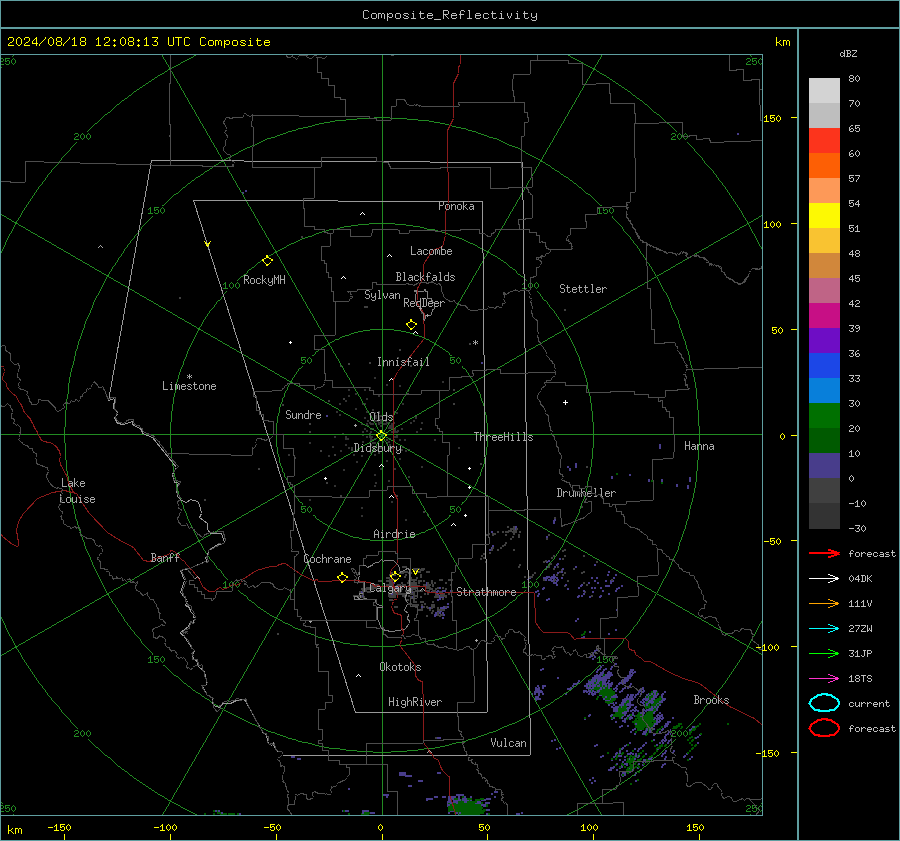
Task: Click the Calgary city label
Action: click(390, 588)
